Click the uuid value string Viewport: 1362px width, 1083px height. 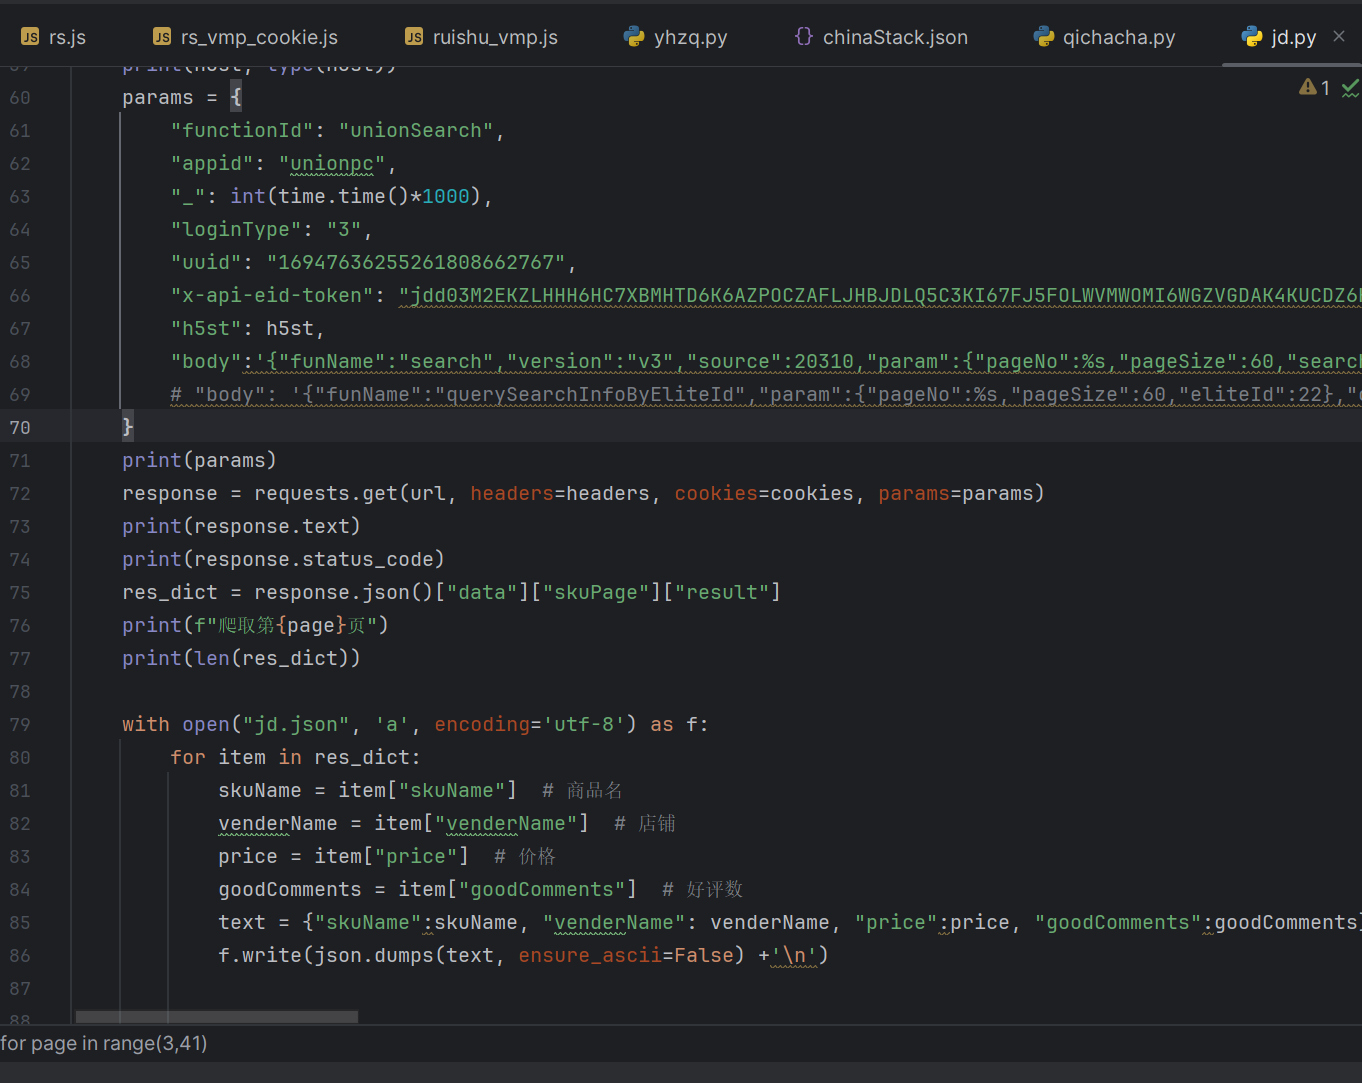coord(416,263)
